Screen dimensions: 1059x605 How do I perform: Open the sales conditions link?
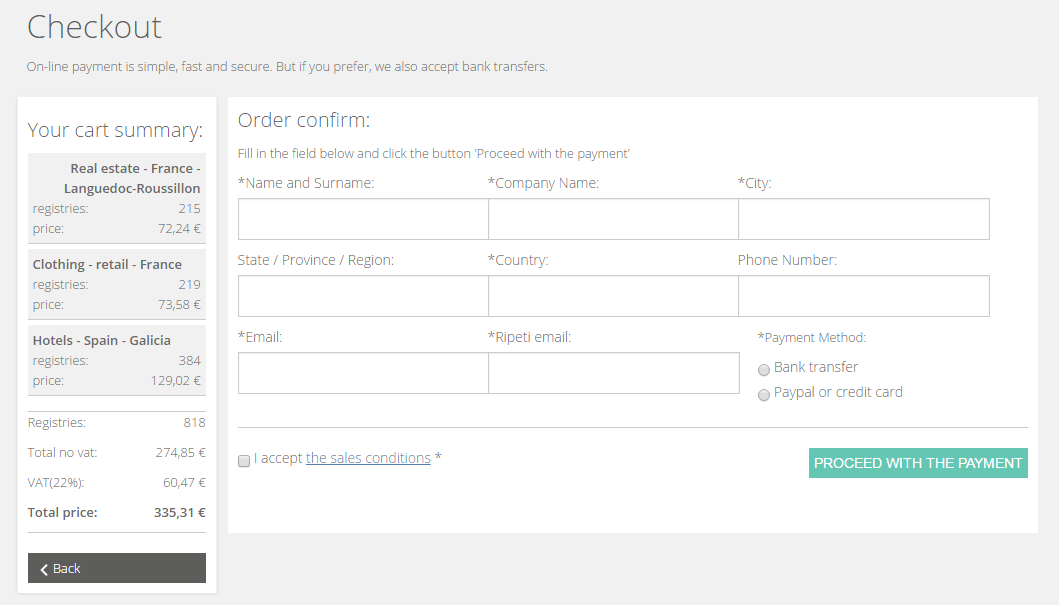click(x=368, y=458)
